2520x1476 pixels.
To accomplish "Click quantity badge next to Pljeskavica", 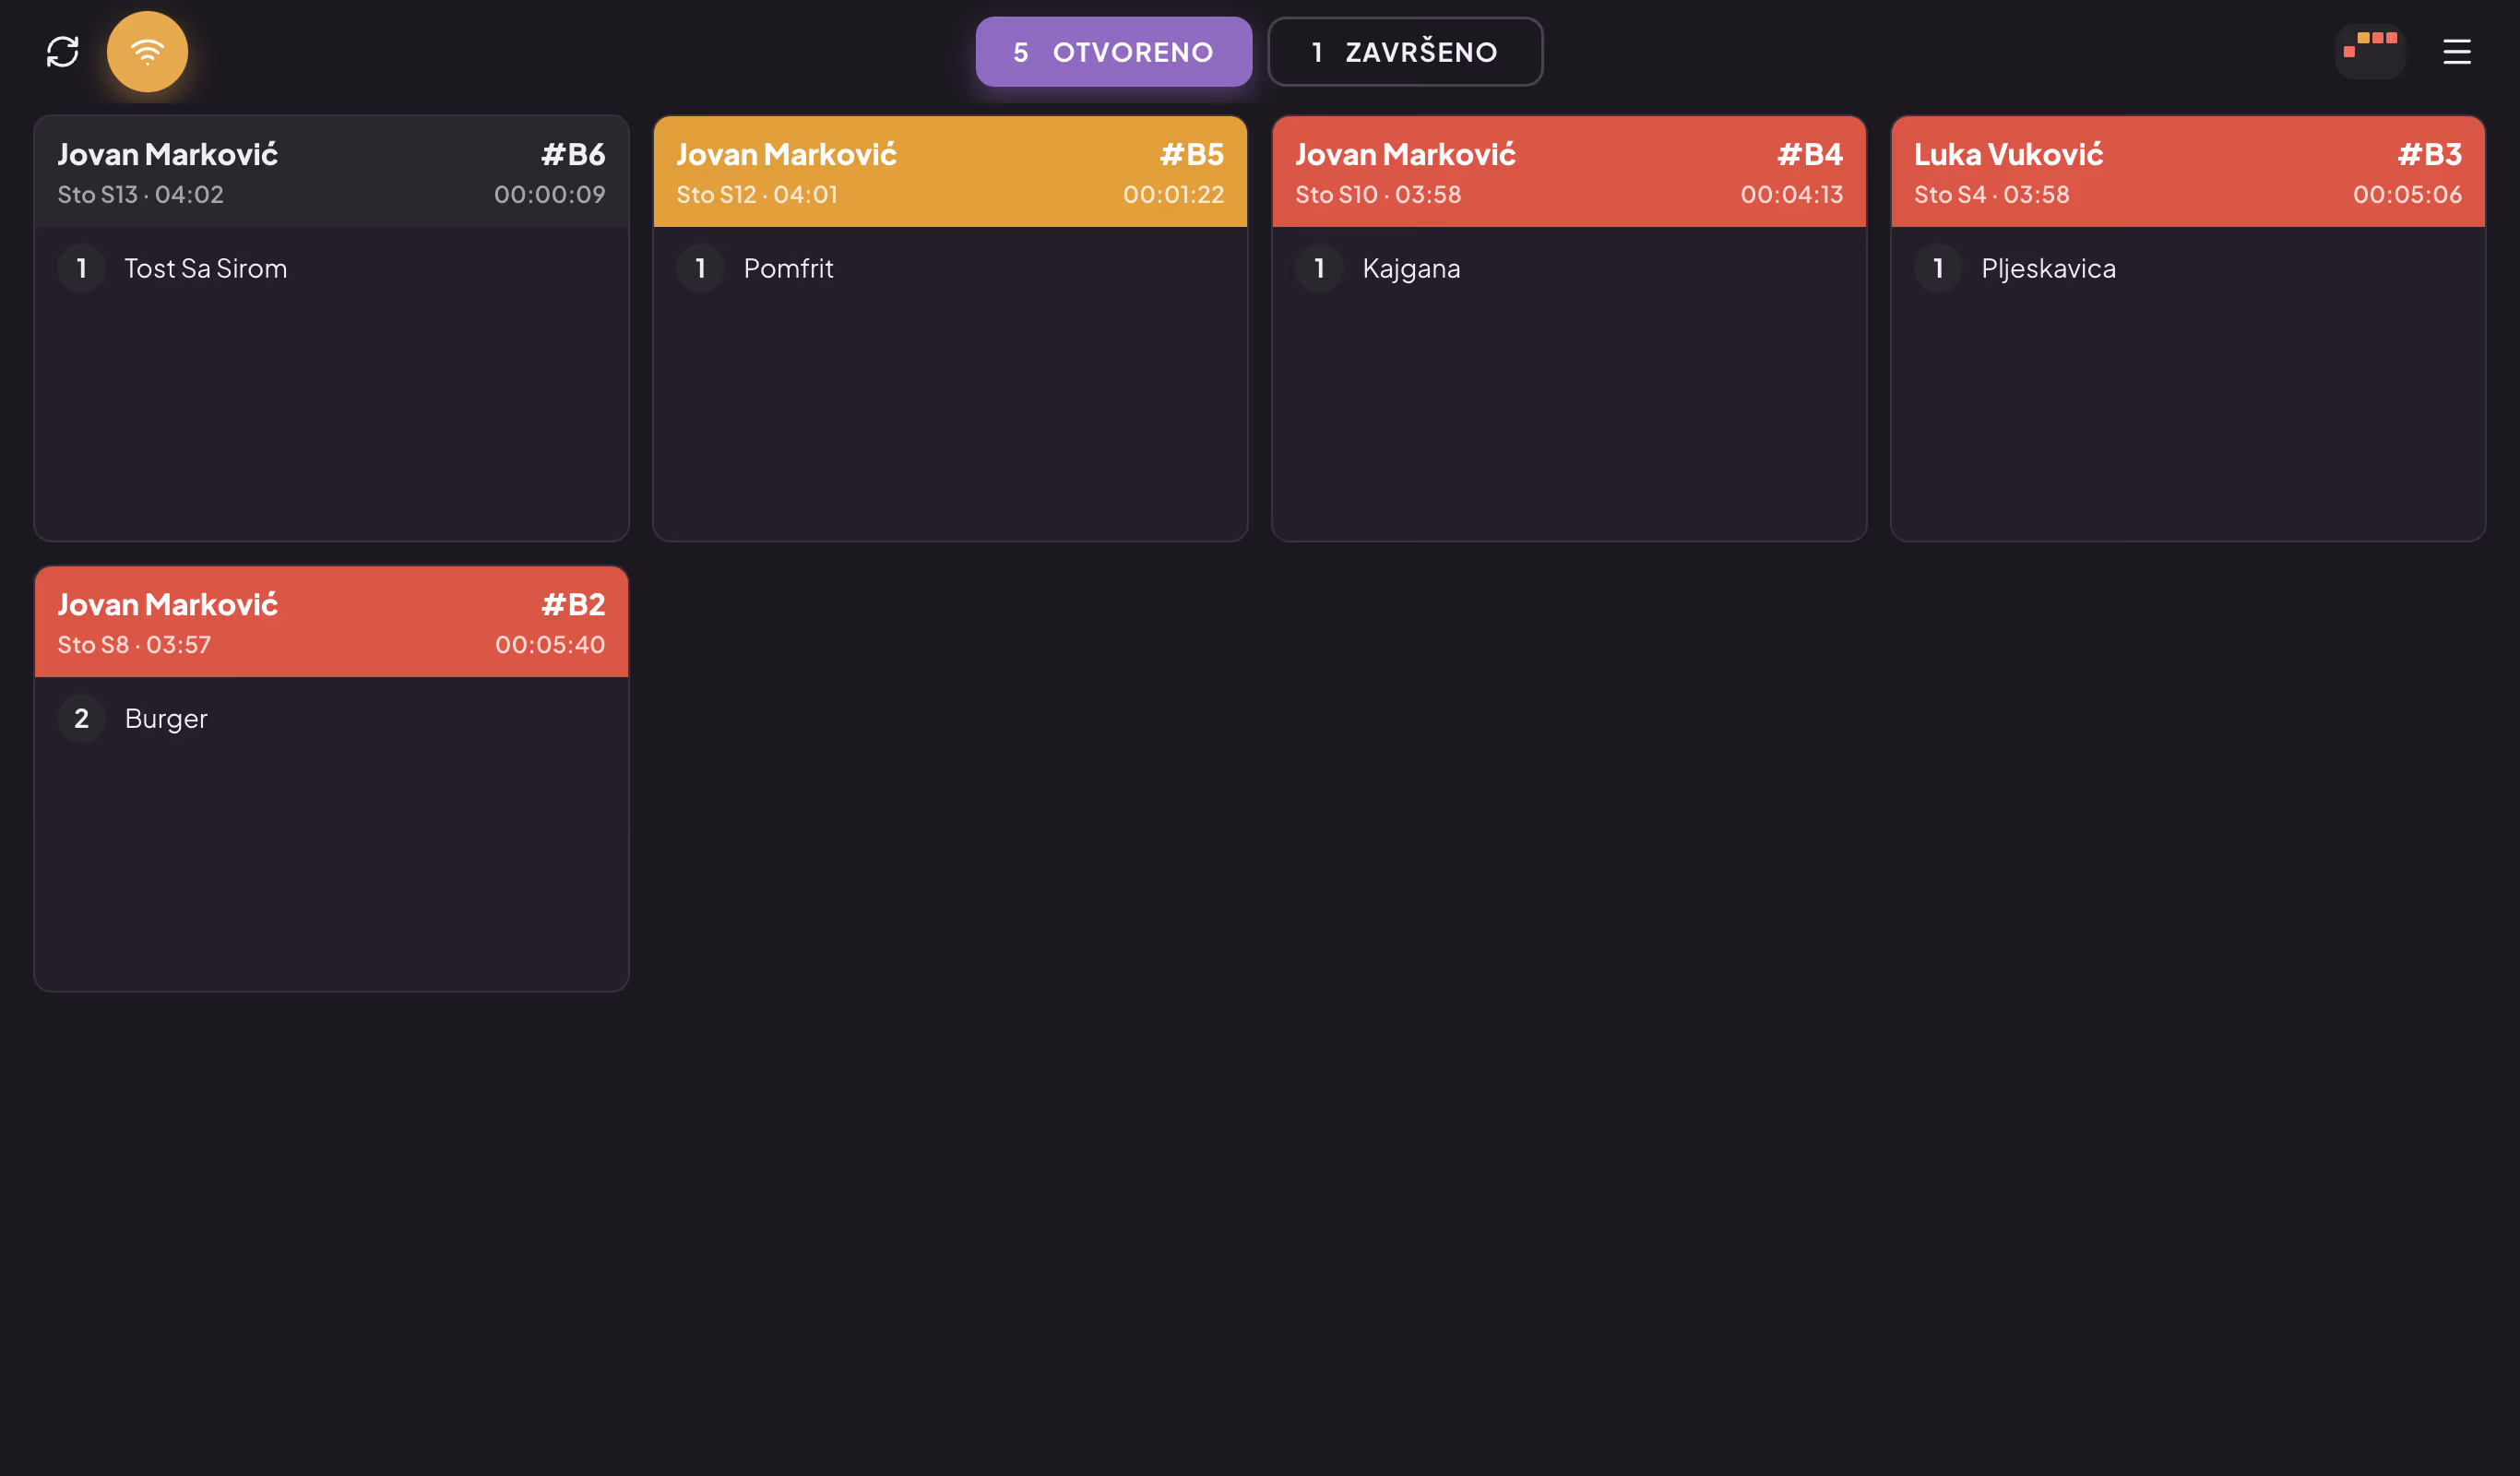I will point(1938,268).
